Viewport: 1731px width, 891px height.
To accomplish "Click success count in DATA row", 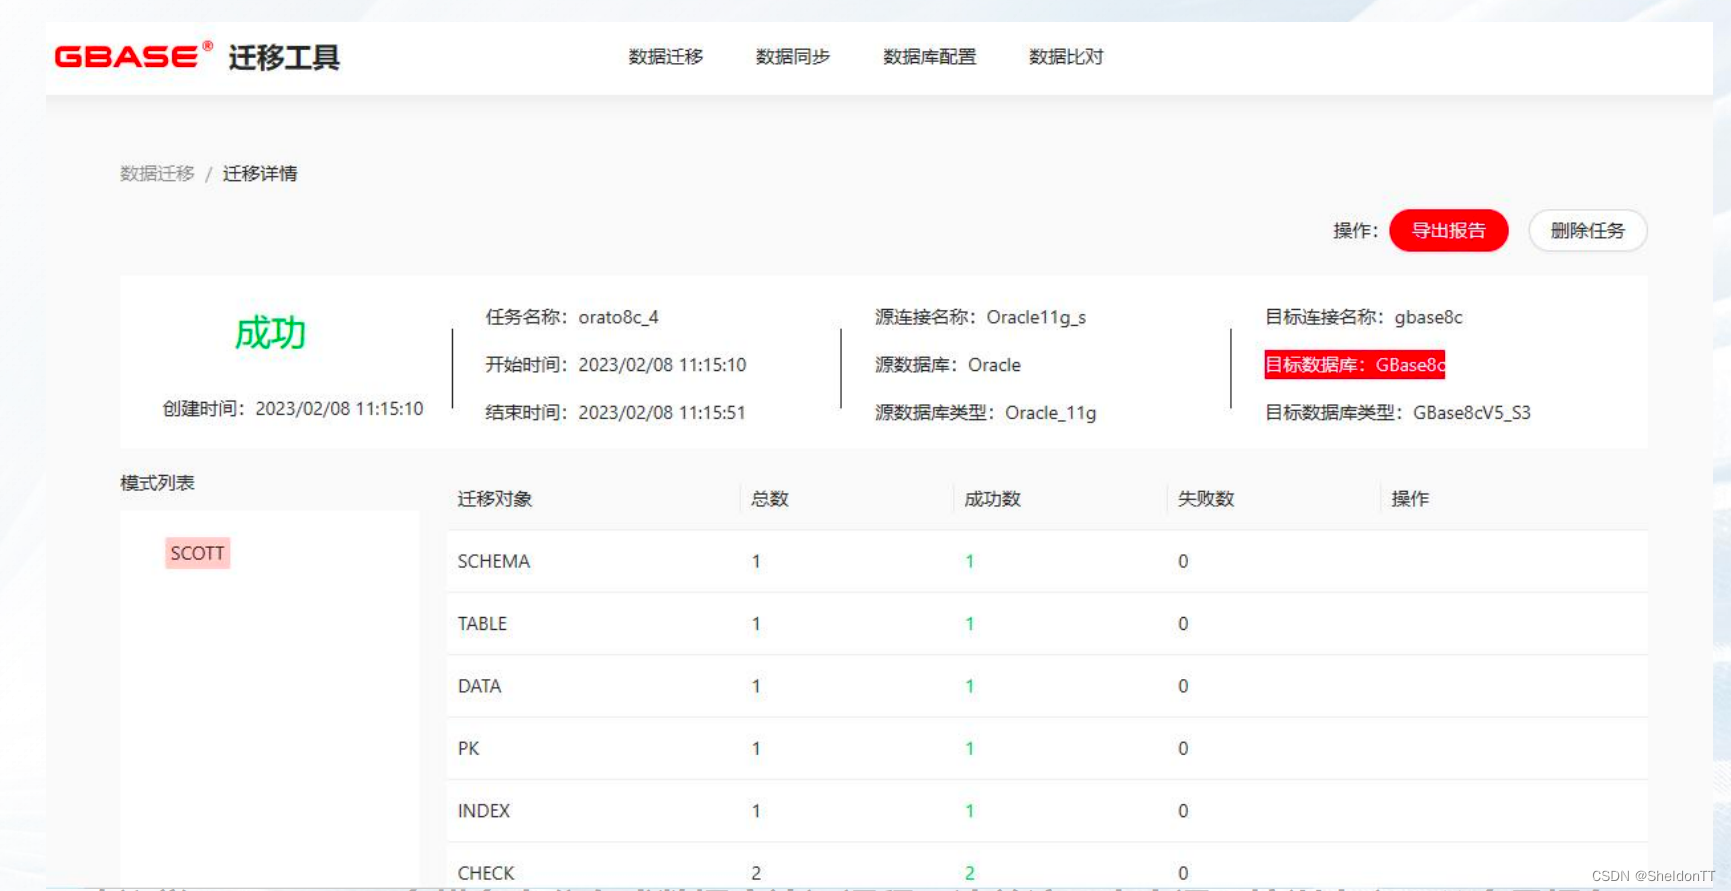I will coord(969,687).
